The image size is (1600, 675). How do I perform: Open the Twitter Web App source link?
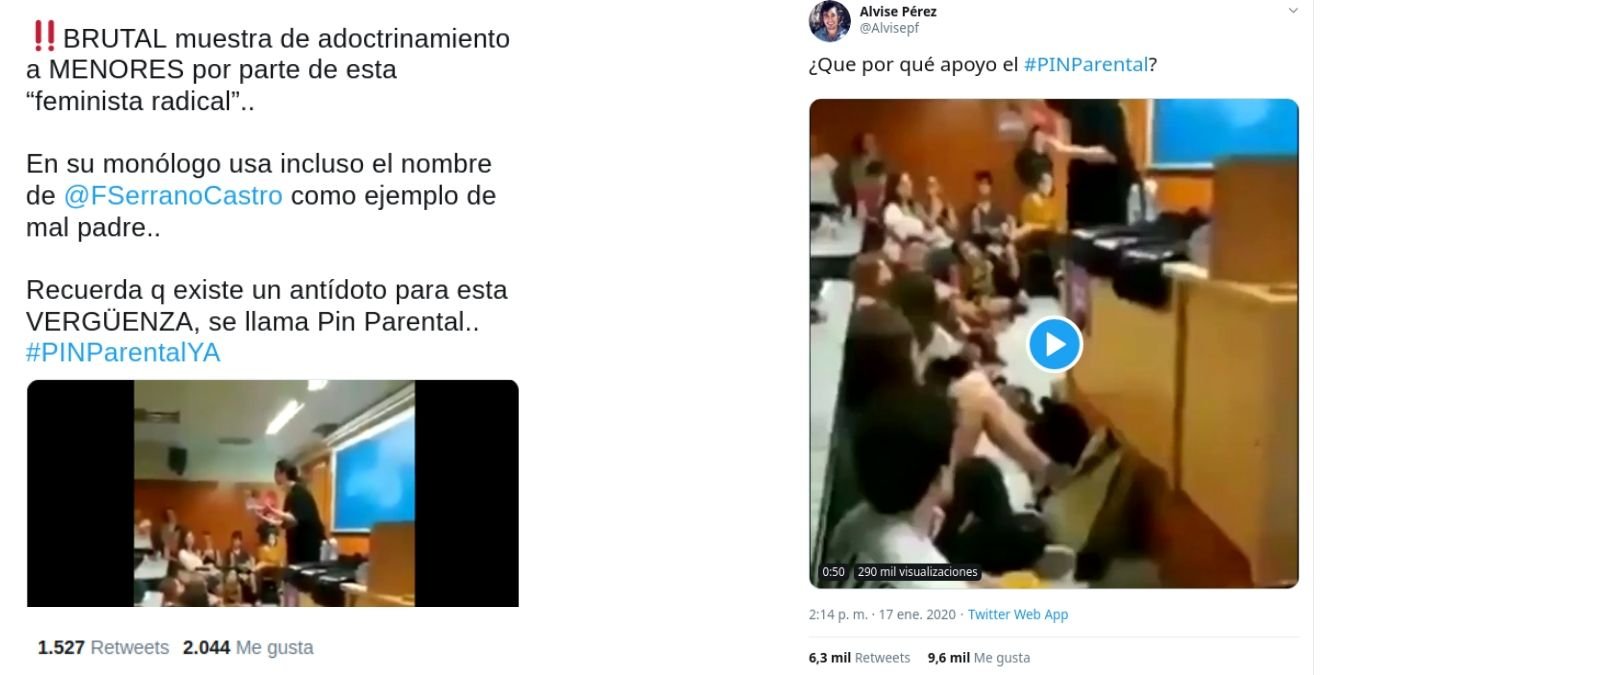coord(1018,614)
